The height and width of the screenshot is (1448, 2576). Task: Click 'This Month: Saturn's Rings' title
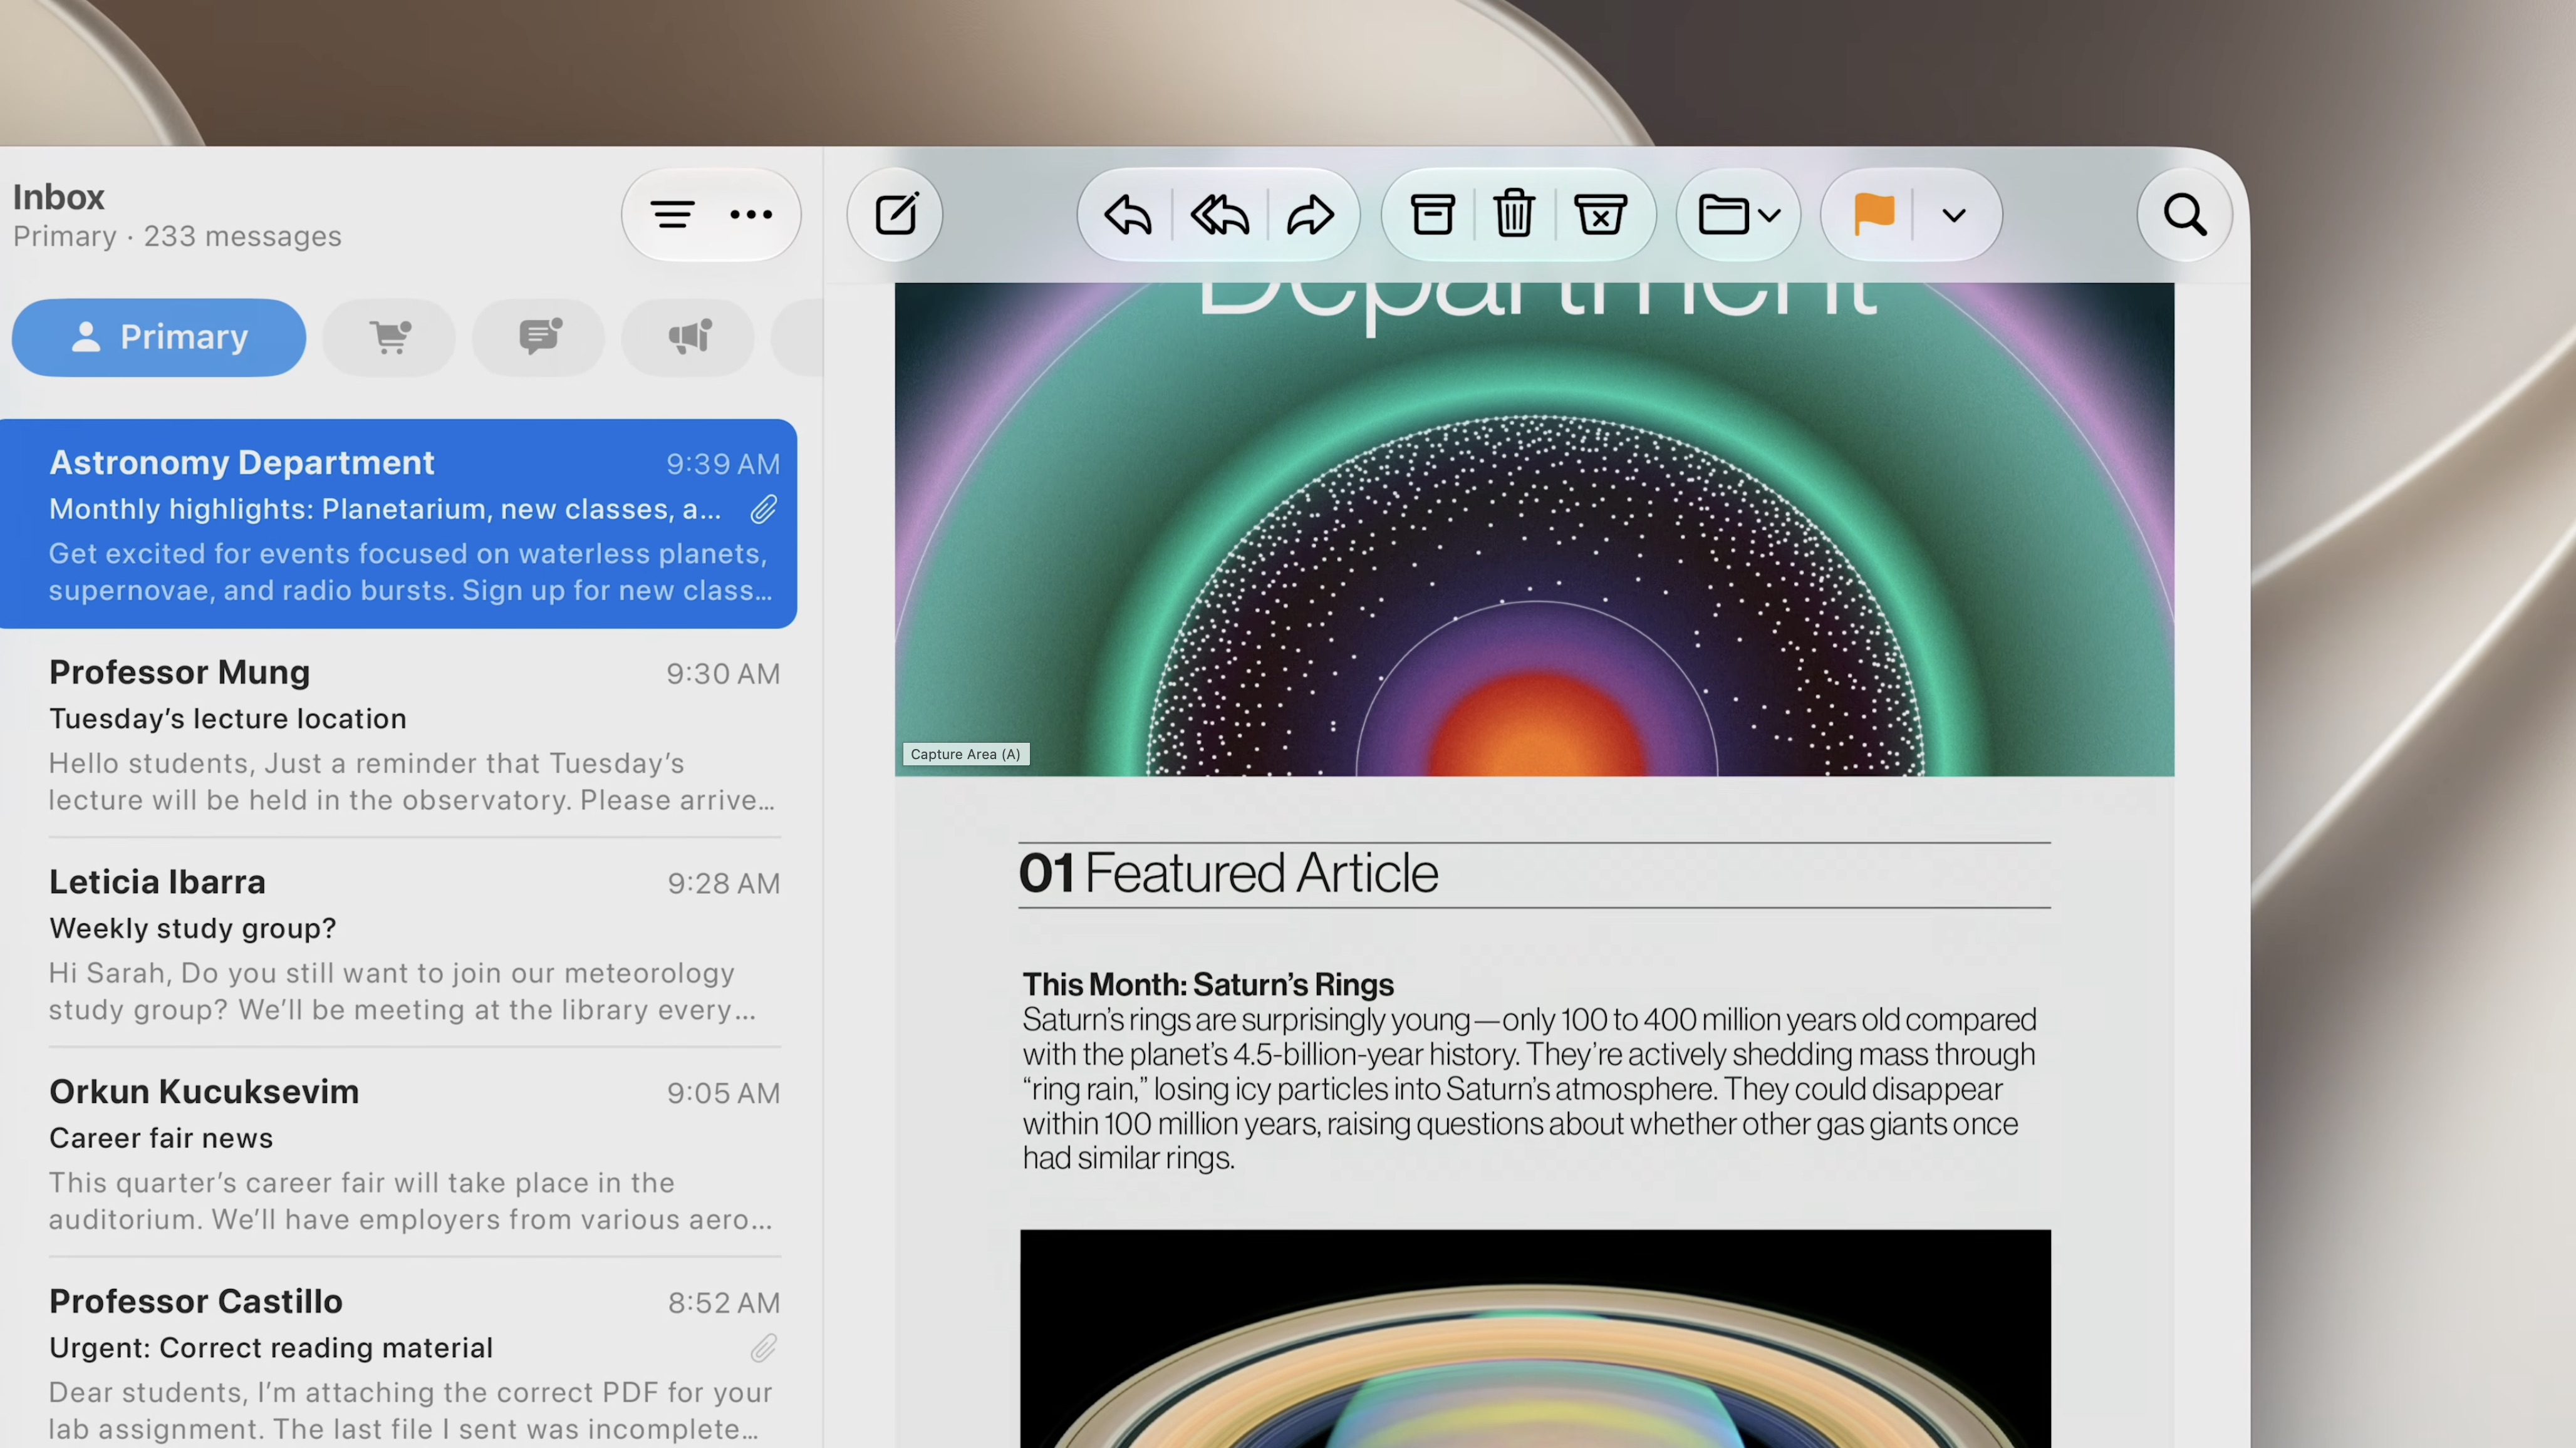(1207, 984)
